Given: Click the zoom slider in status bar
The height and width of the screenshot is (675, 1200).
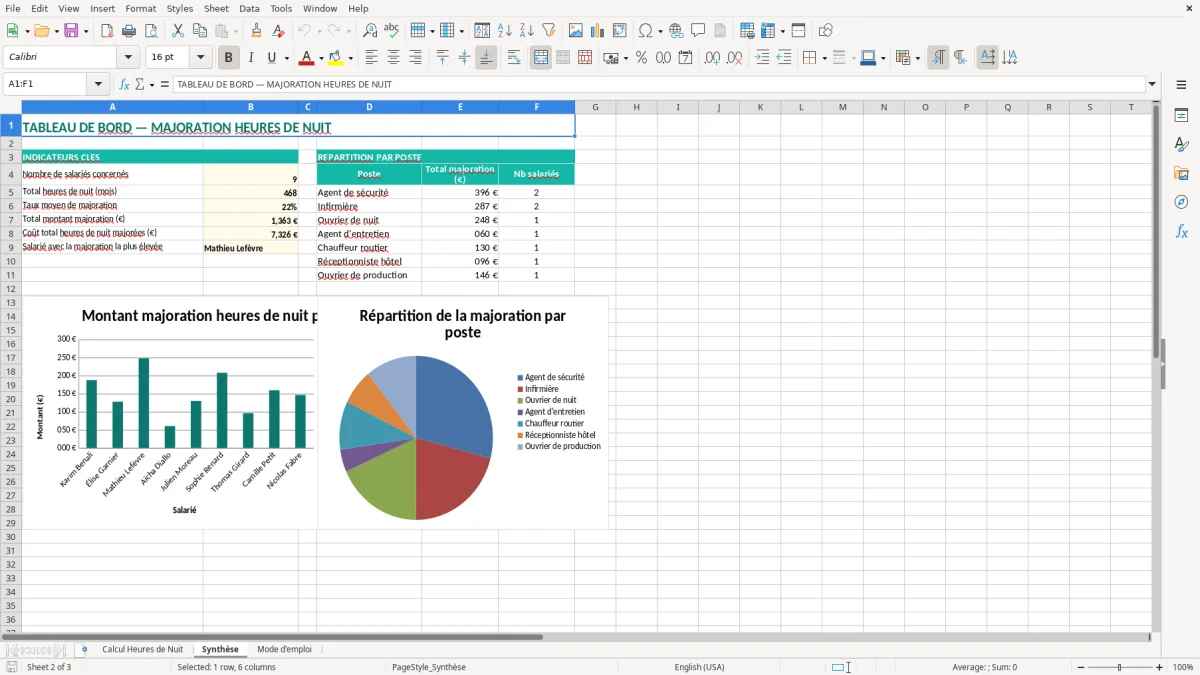Looking at the screenshot, I should 1119,667.
